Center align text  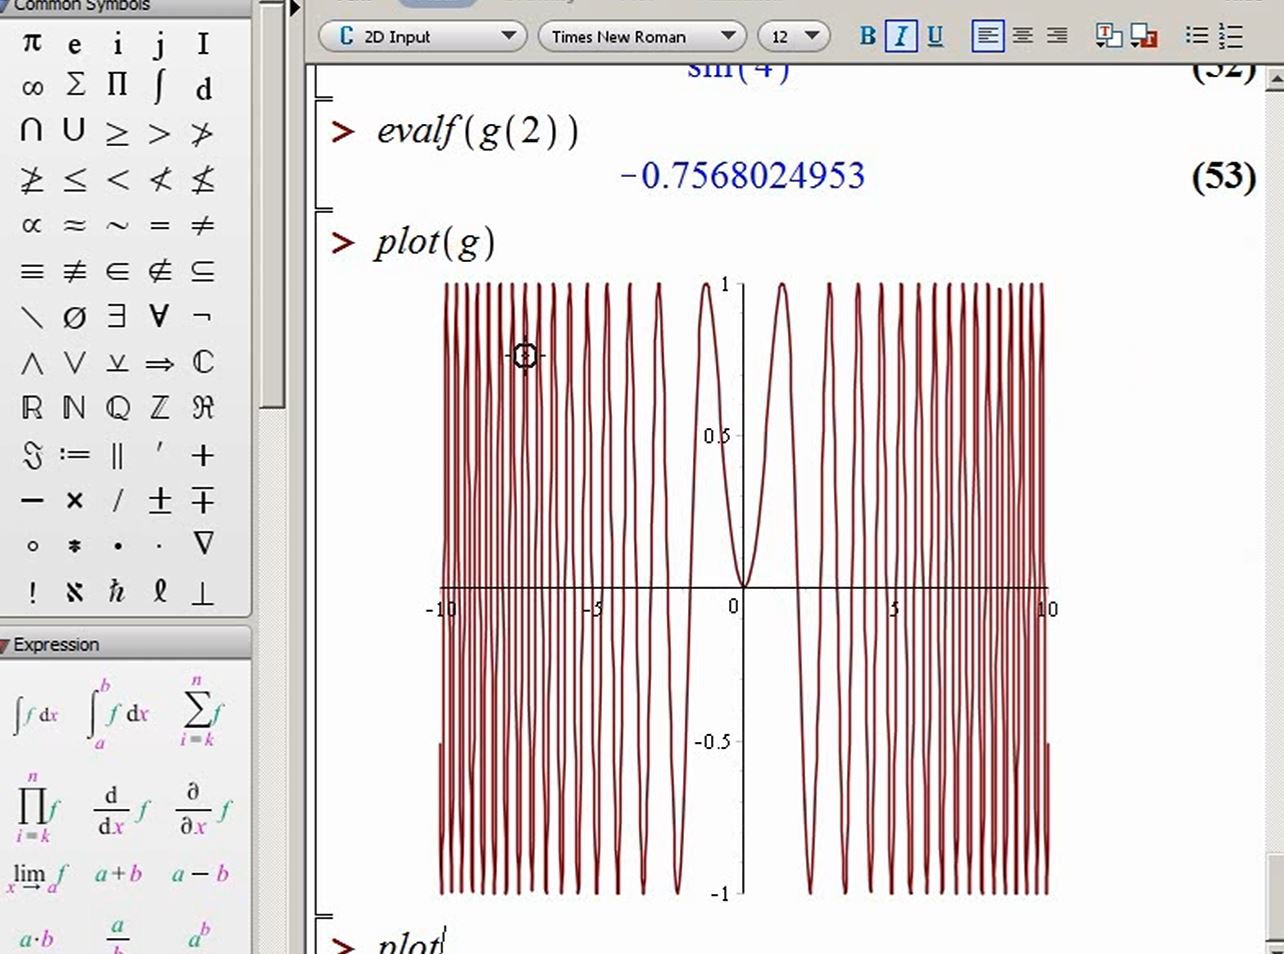[x=1022, y=37]
